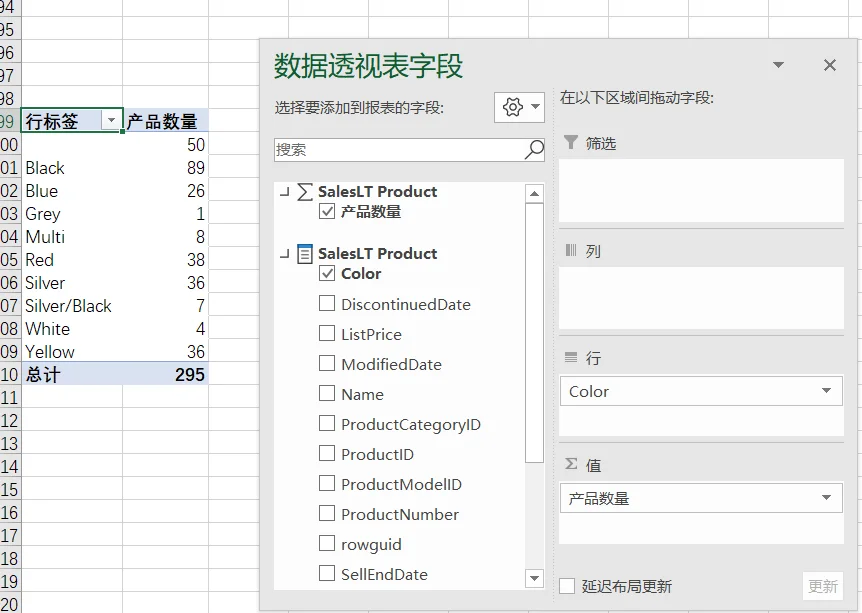The image size is (862, 613).
Task: Check the Name field
Action: coord(327,394)
